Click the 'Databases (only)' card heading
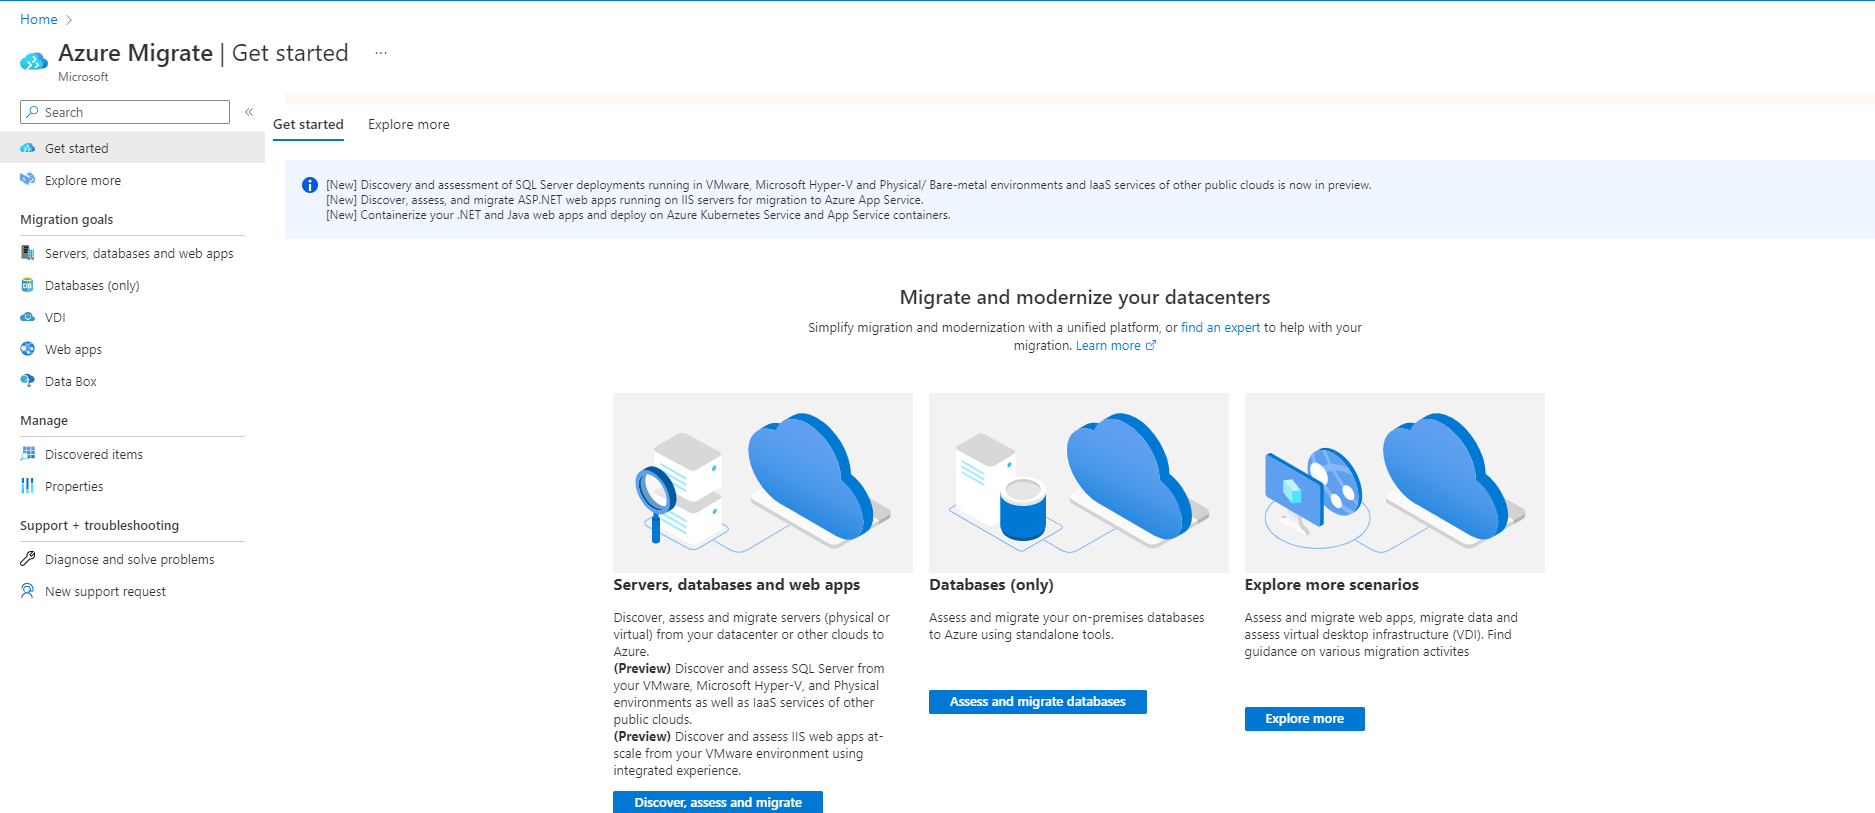Image resolution: width=1875 pixels, height=813 pixels. pyautogui.click(x=991, y=585)
